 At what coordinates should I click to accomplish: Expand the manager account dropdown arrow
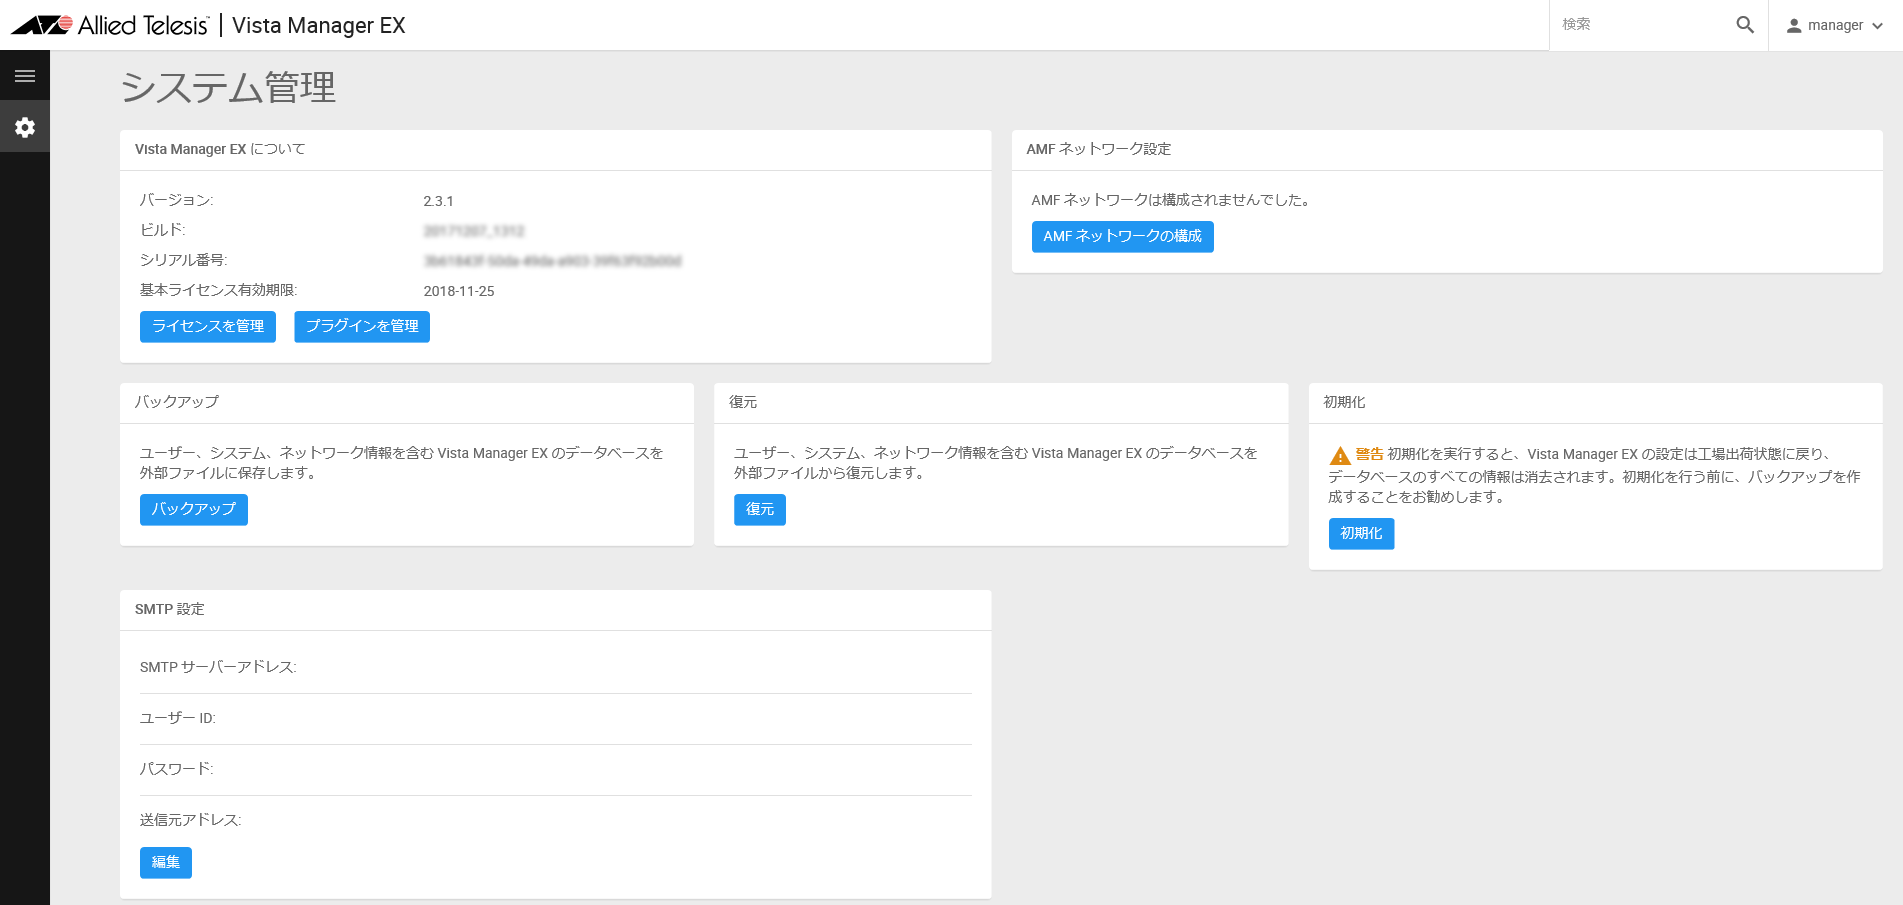1877,26
